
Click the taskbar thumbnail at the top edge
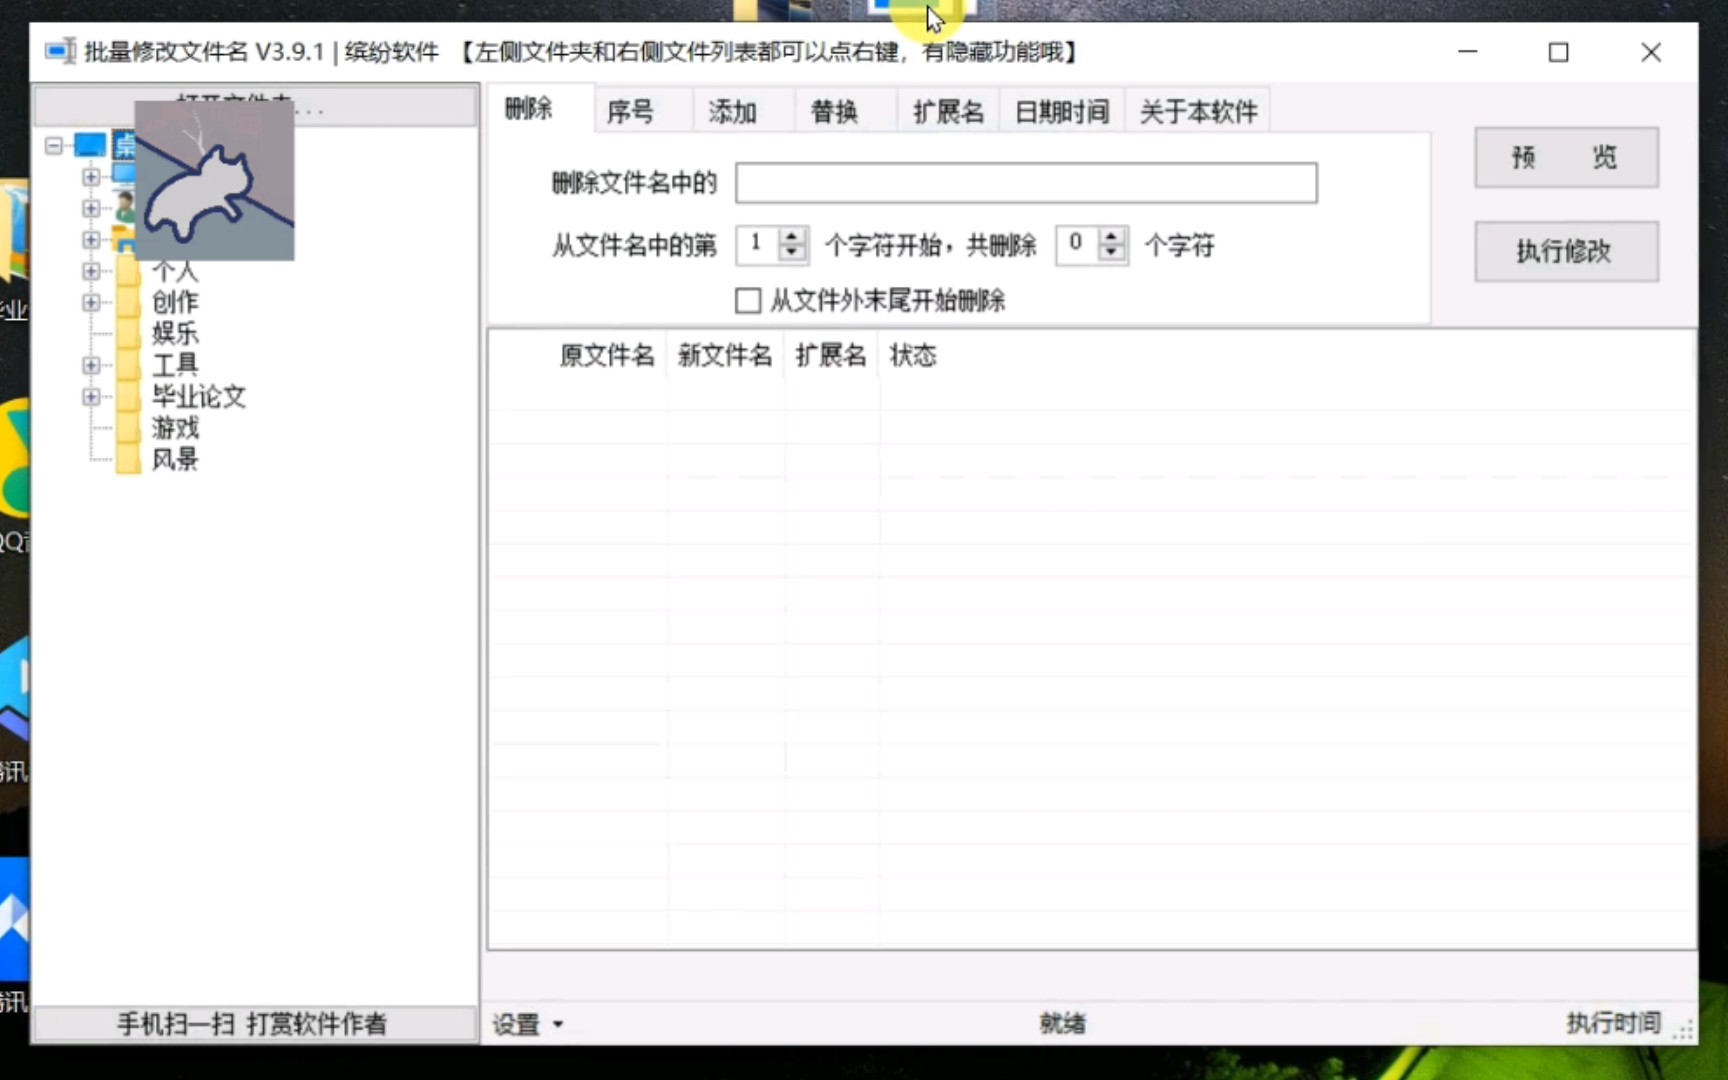coord(913,12)
